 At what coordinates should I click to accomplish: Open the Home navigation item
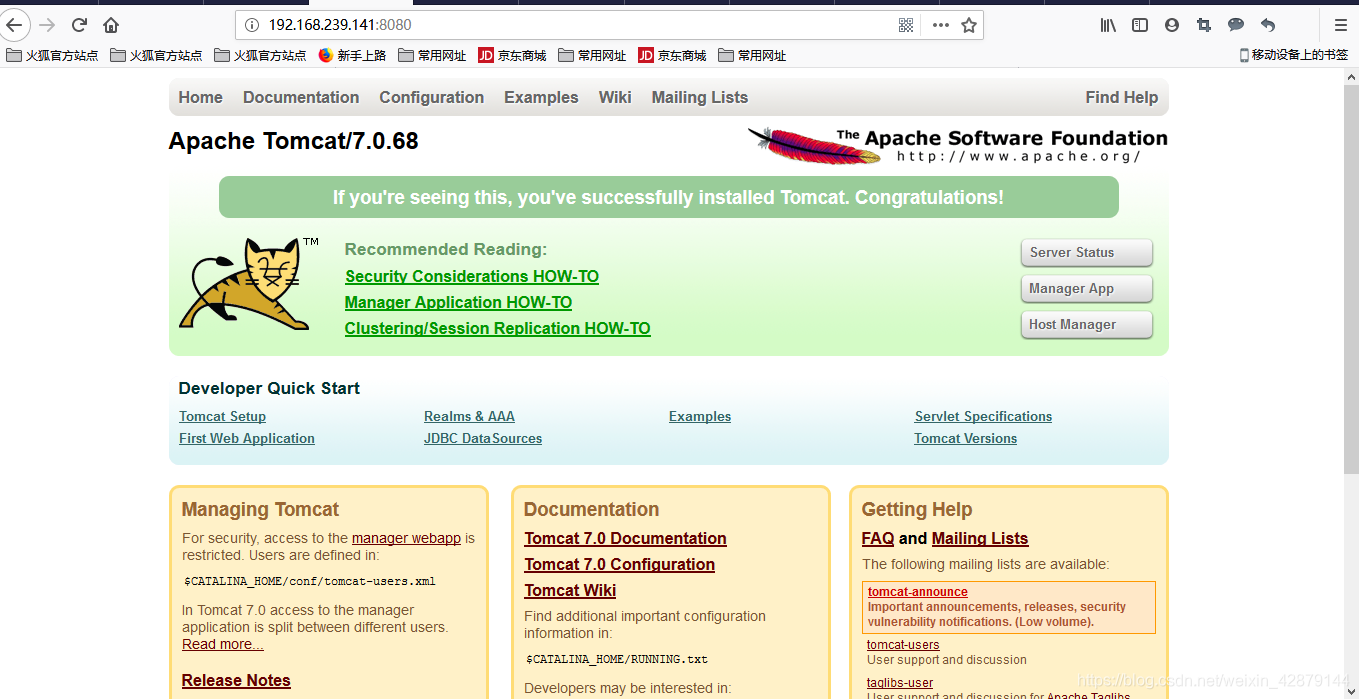tap(200, 97)
